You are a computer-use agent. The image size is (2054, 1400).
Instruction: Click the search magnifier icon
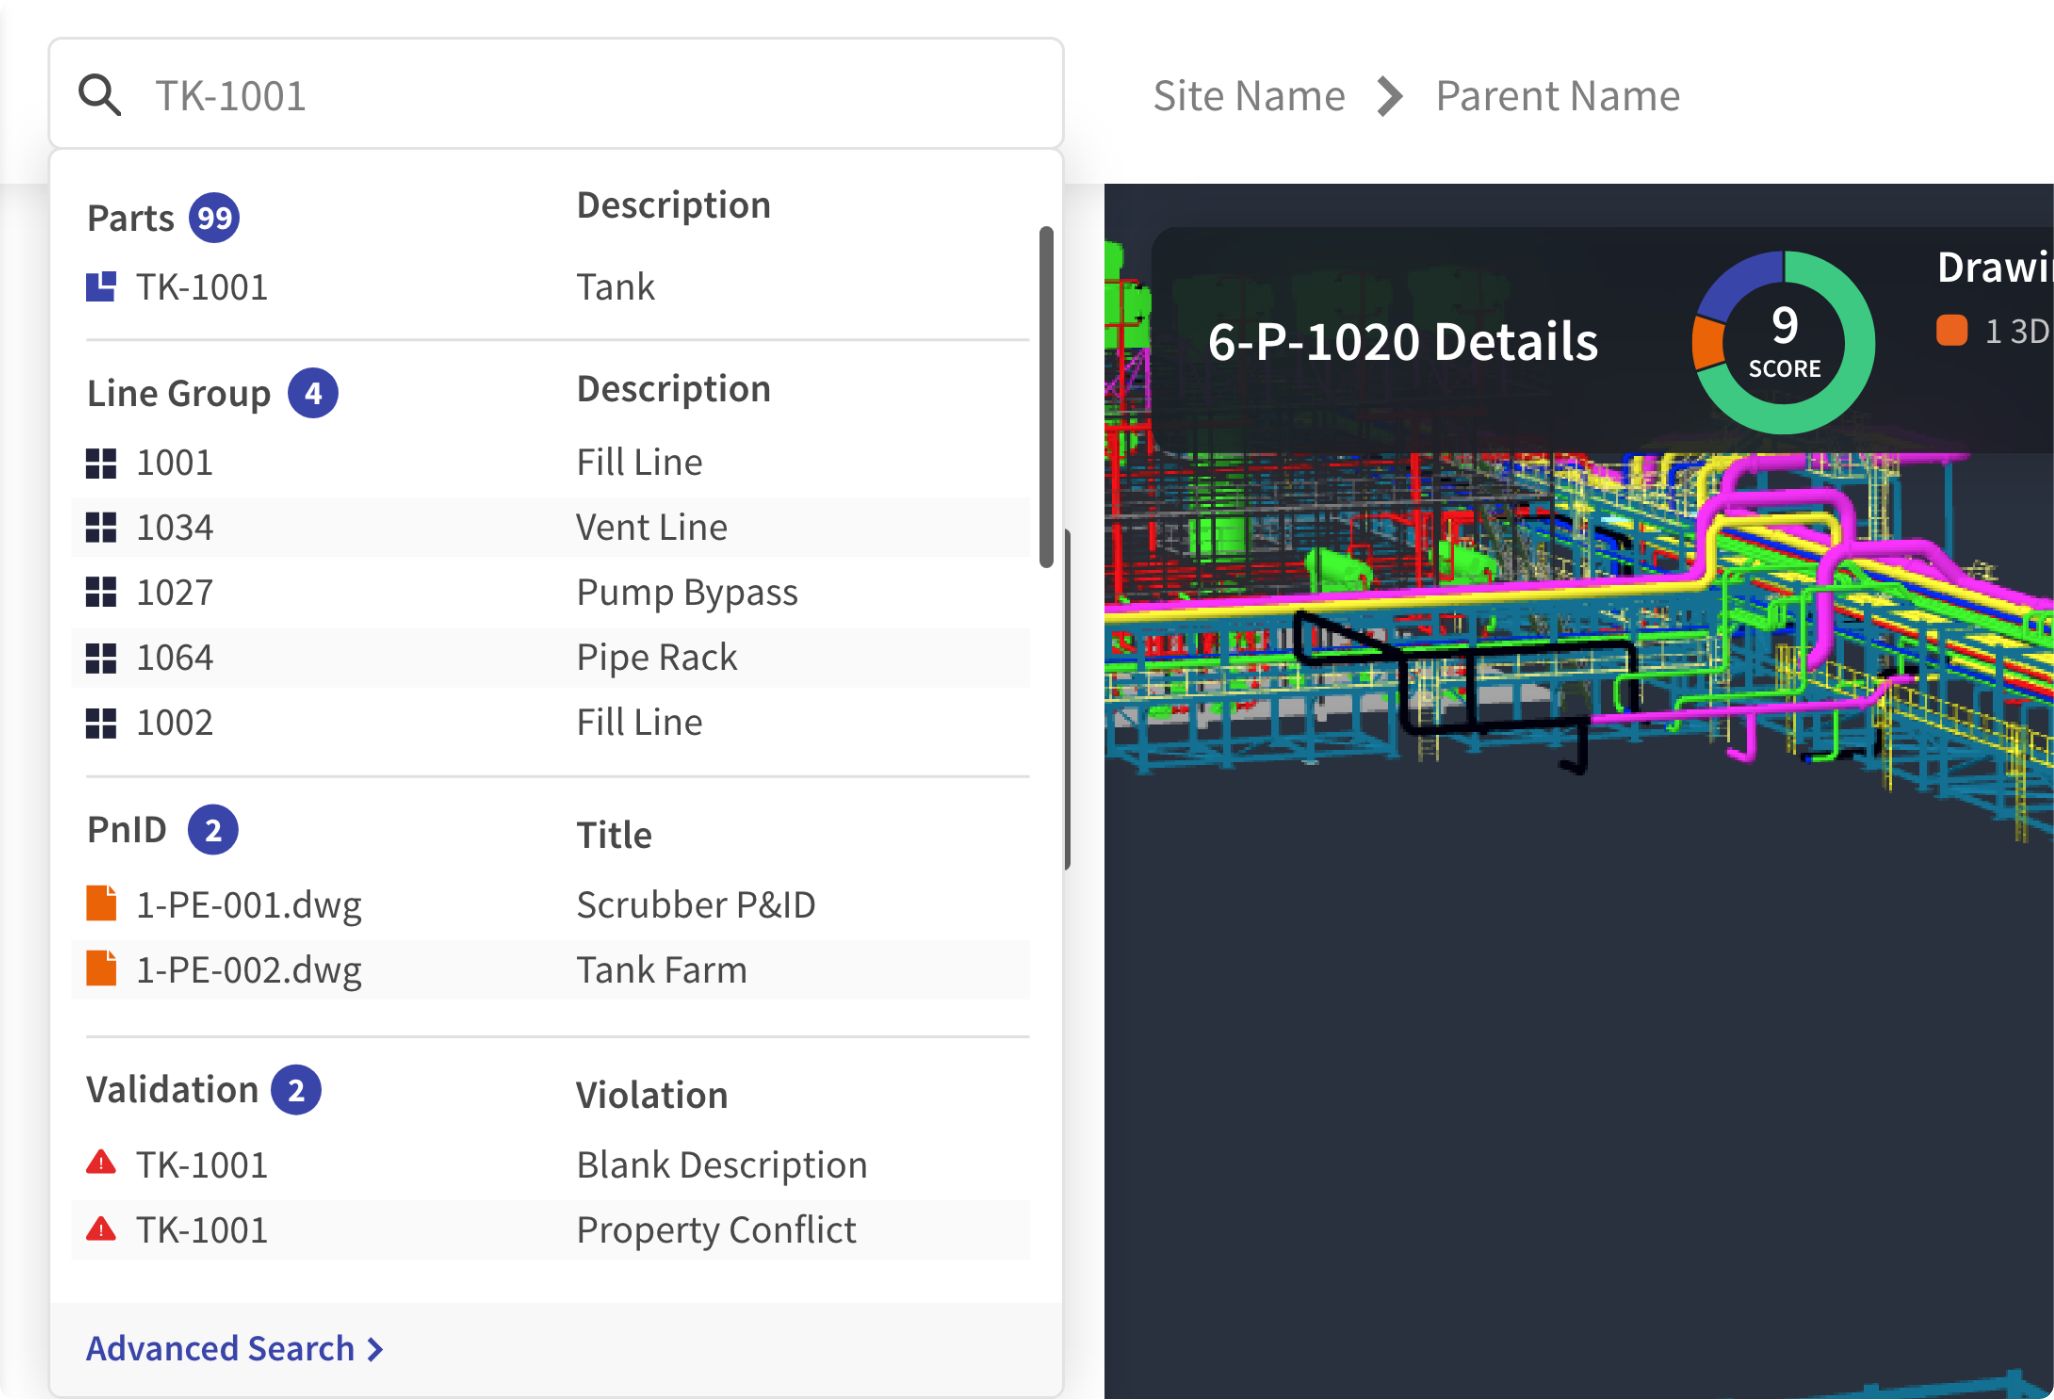tap(99, 94)
